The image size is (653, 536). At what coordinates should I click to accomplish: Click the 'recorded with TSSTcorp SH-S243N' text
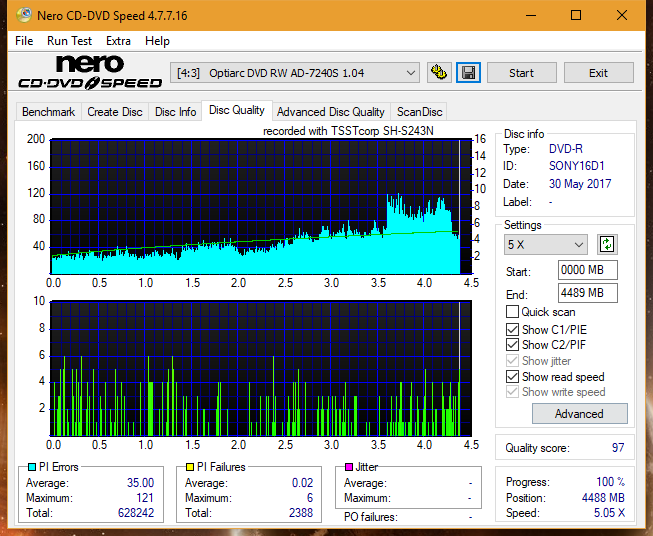(x=348, y=131)
